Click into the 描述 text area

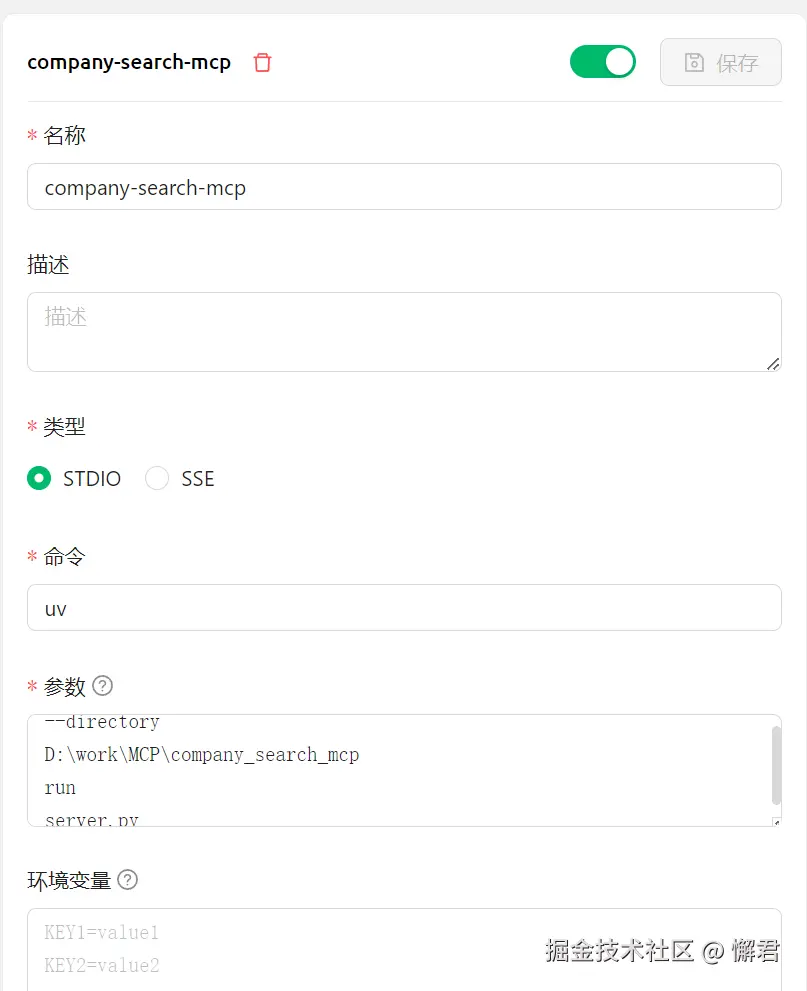pos(404,332)
